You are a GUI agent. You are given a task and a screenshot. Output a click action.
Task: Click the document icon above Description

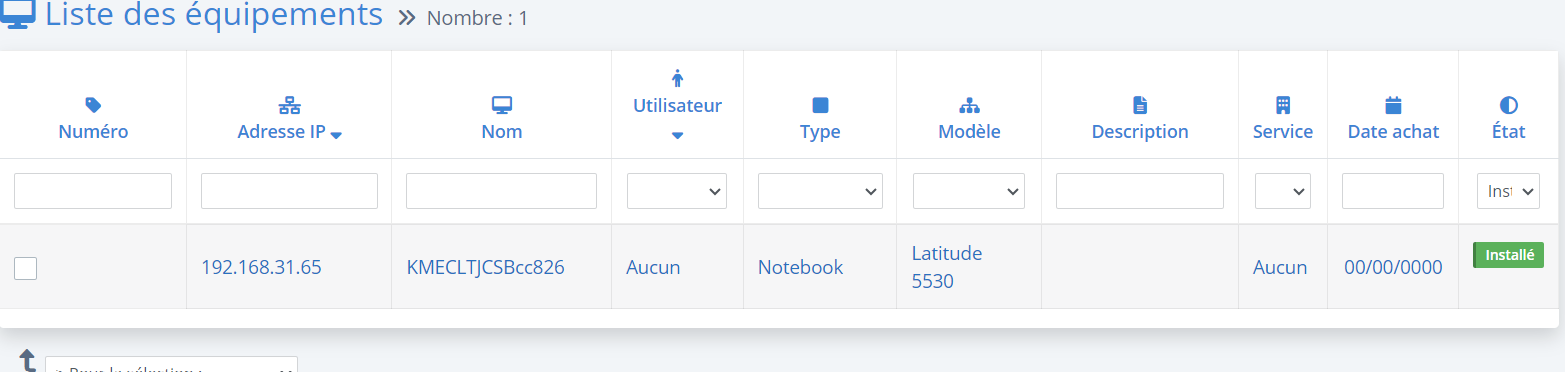pos(1140,105)
